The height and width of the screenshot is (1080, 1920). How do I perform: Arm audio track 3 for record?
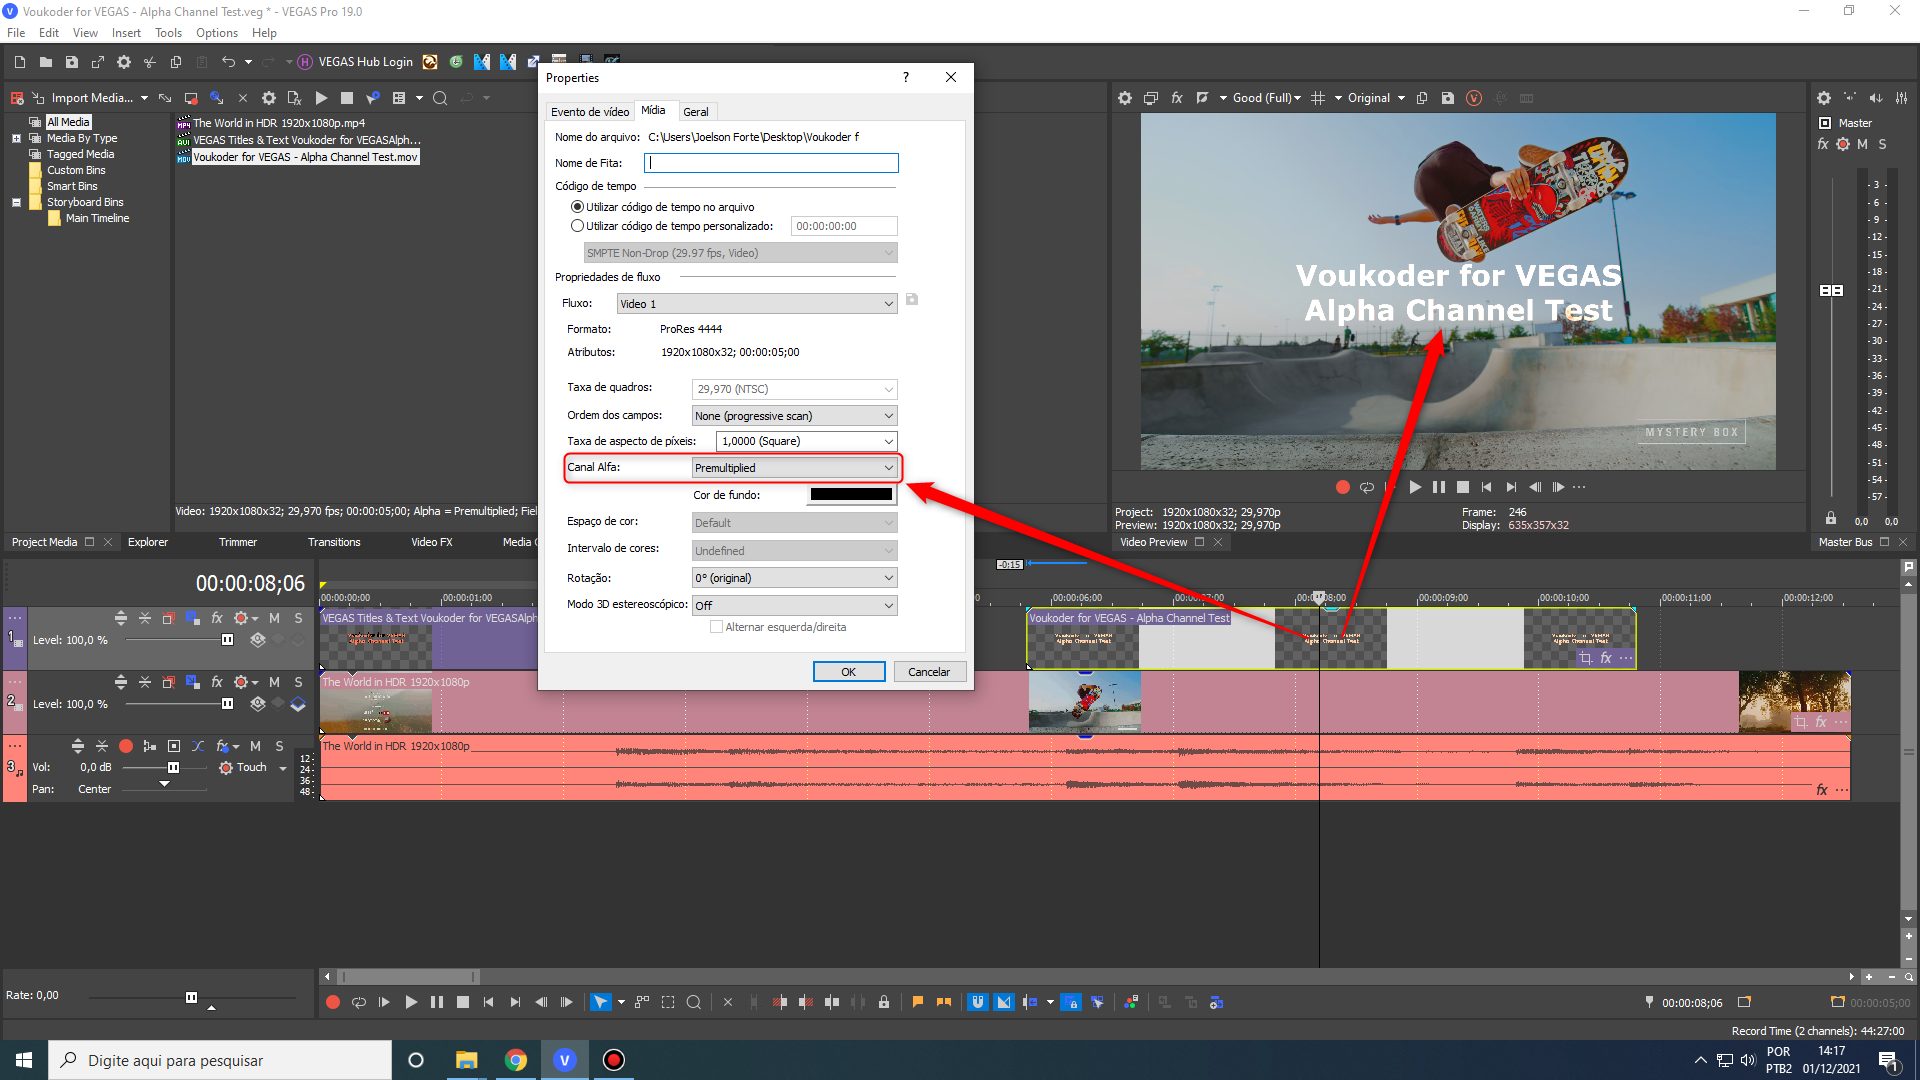tap(126, 746)
